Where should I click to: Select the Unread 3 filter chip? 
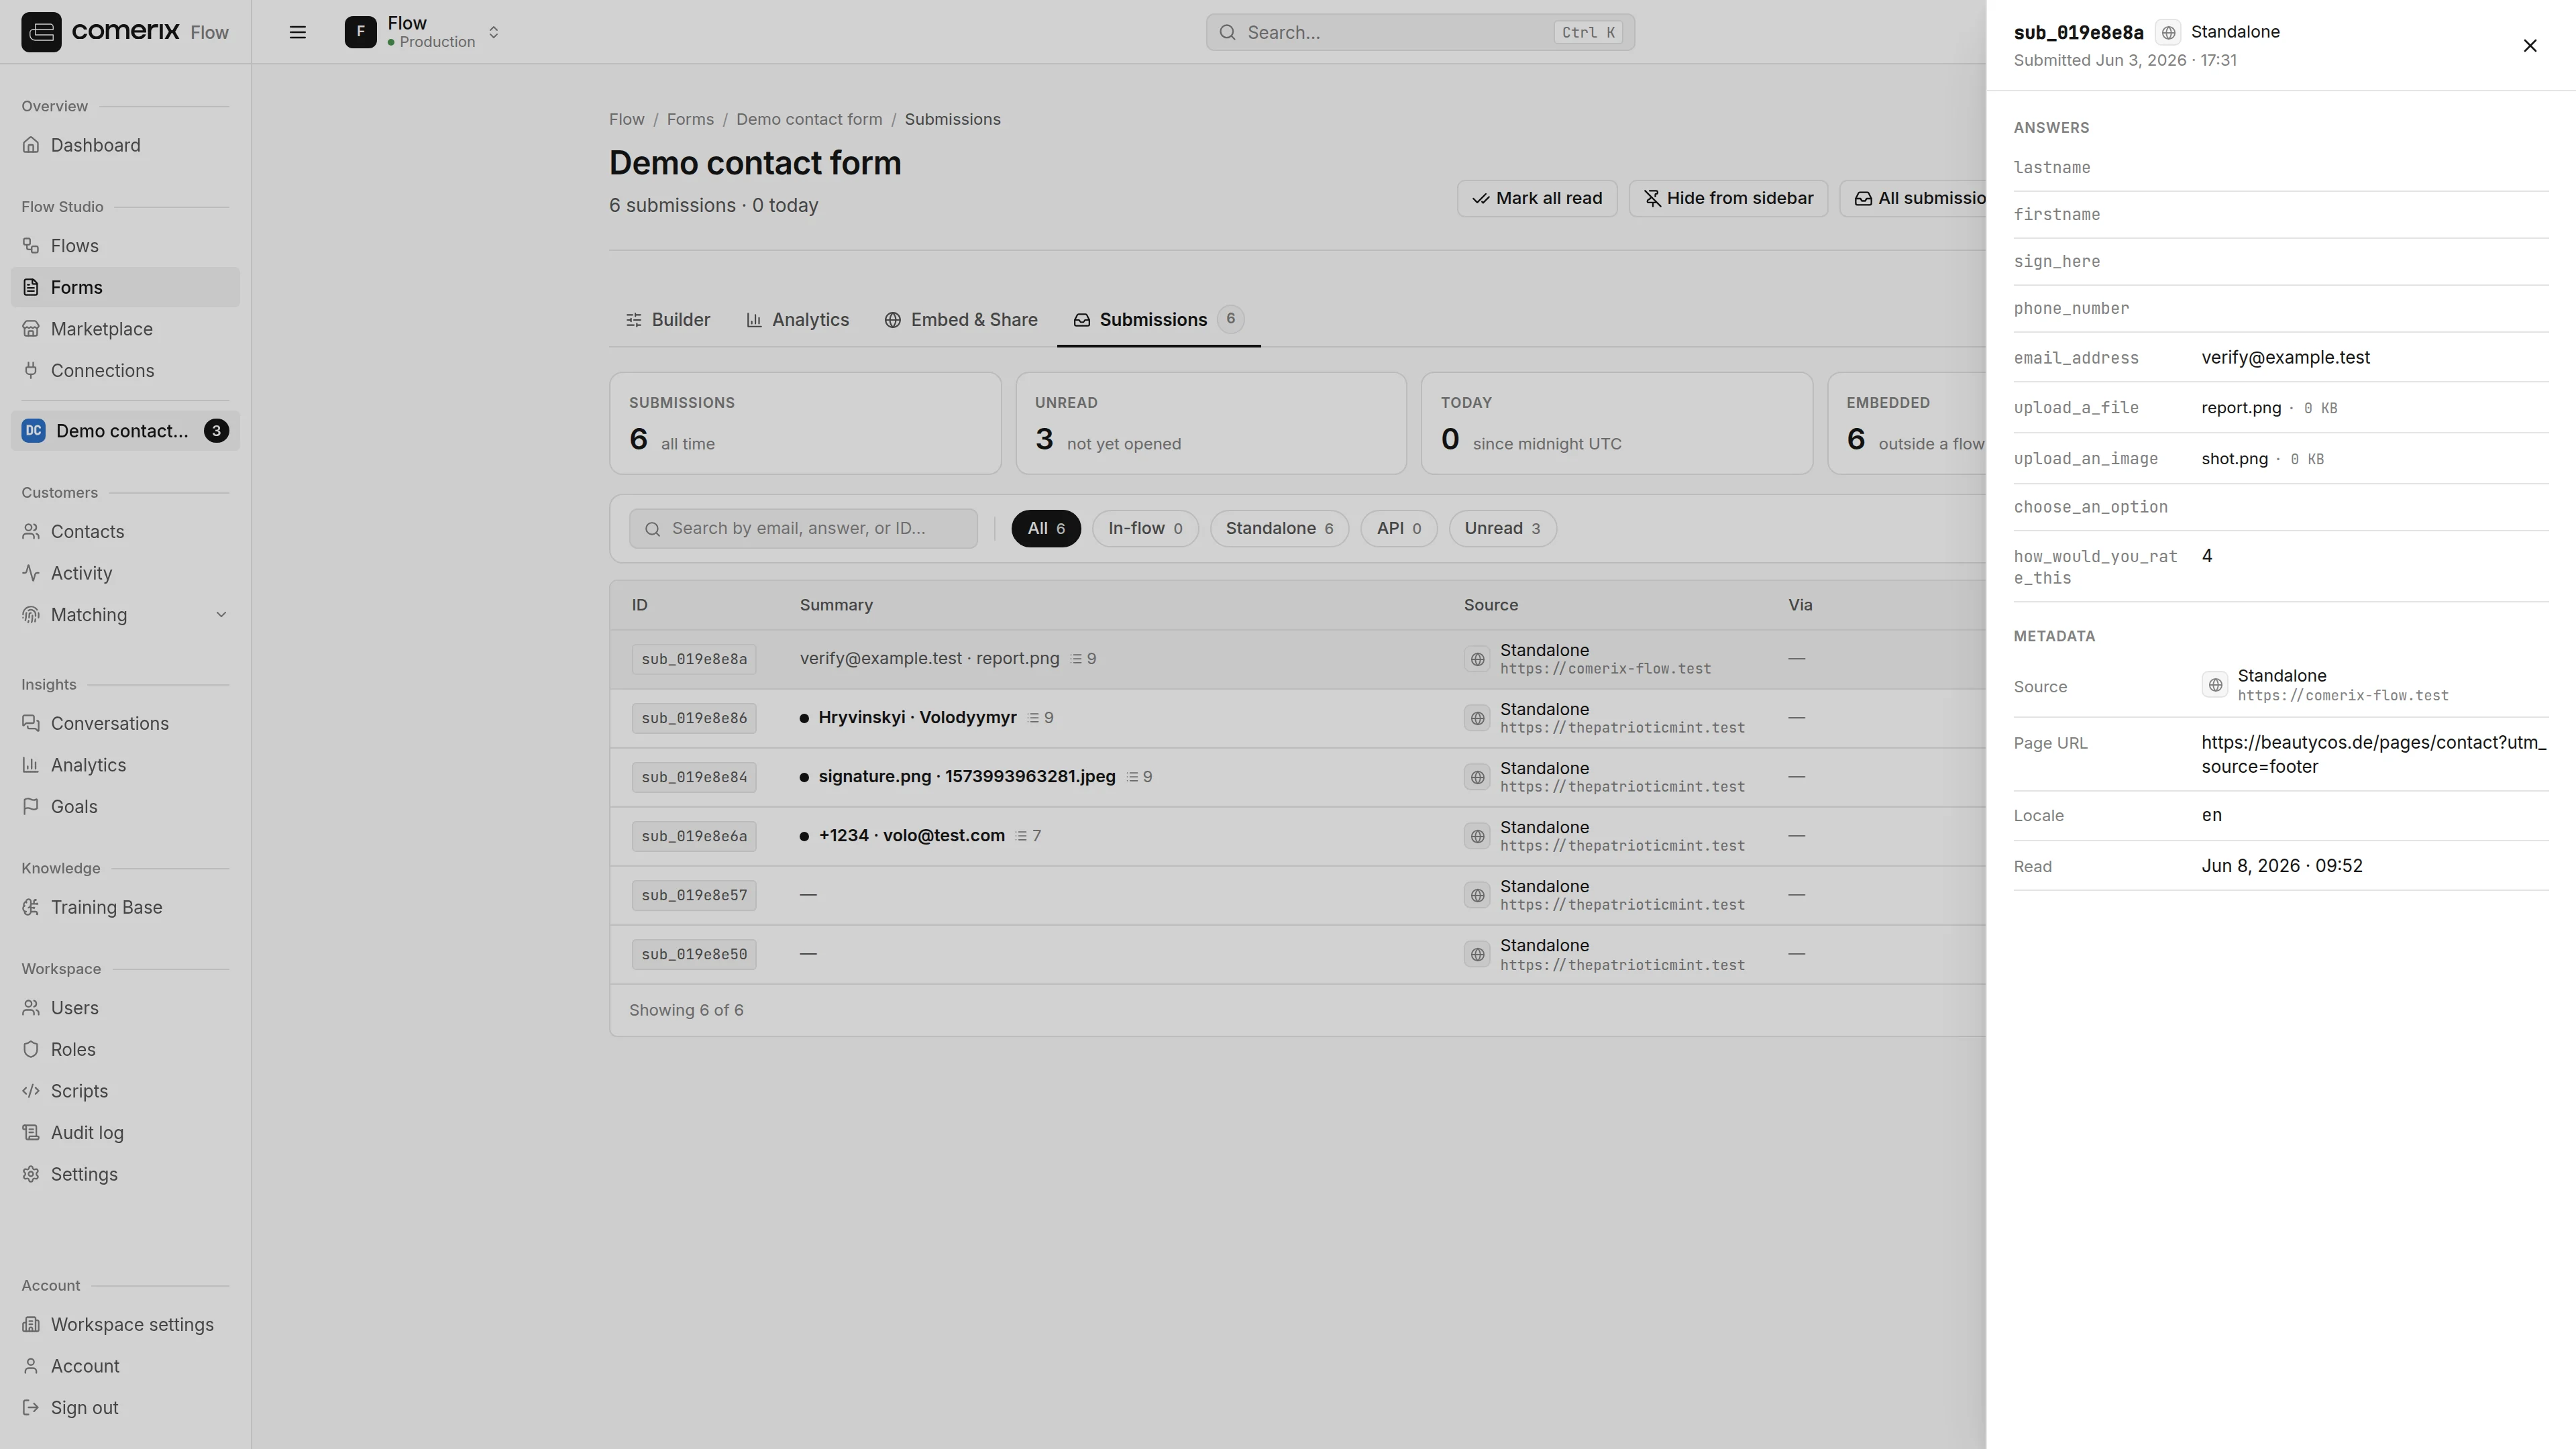coord(1502,528)
